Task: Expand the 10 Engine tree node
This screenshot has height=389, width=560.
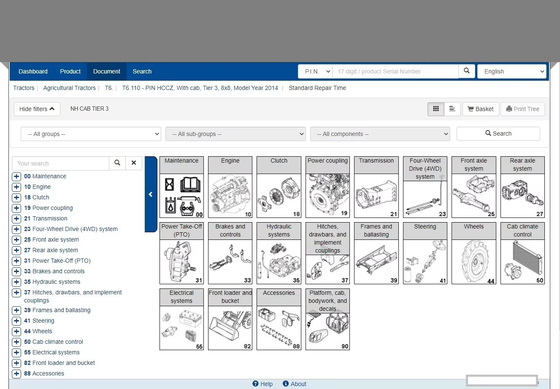Action: 16,187
